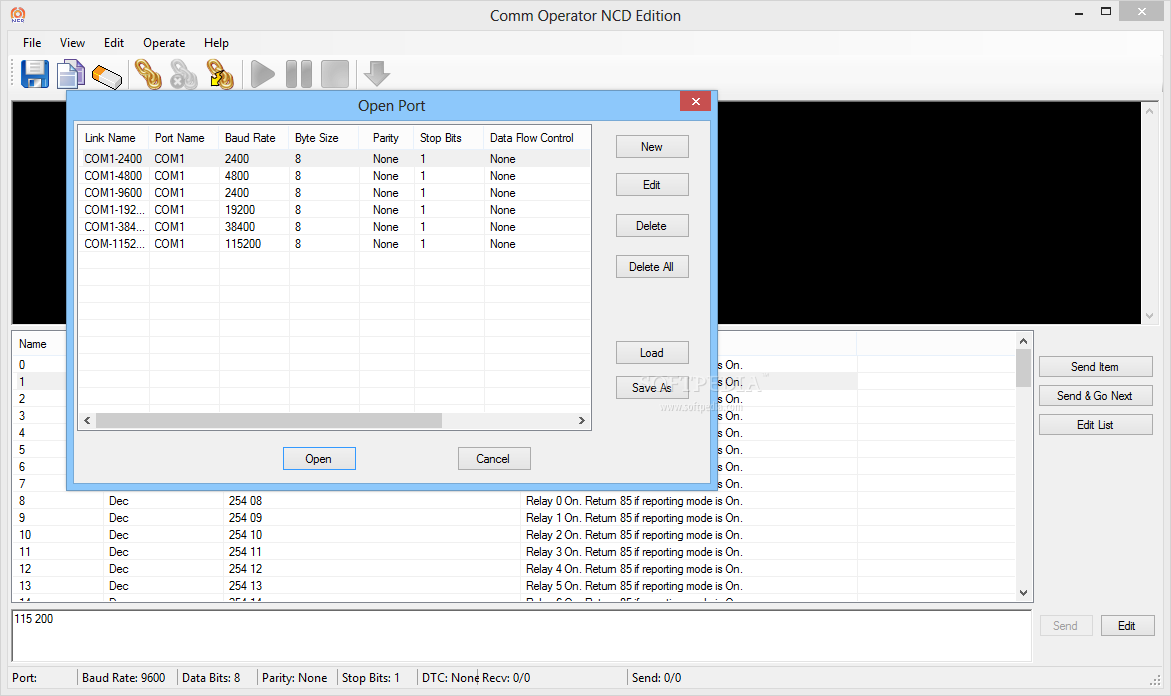Open the Edit menu

(x=114, y=43)
